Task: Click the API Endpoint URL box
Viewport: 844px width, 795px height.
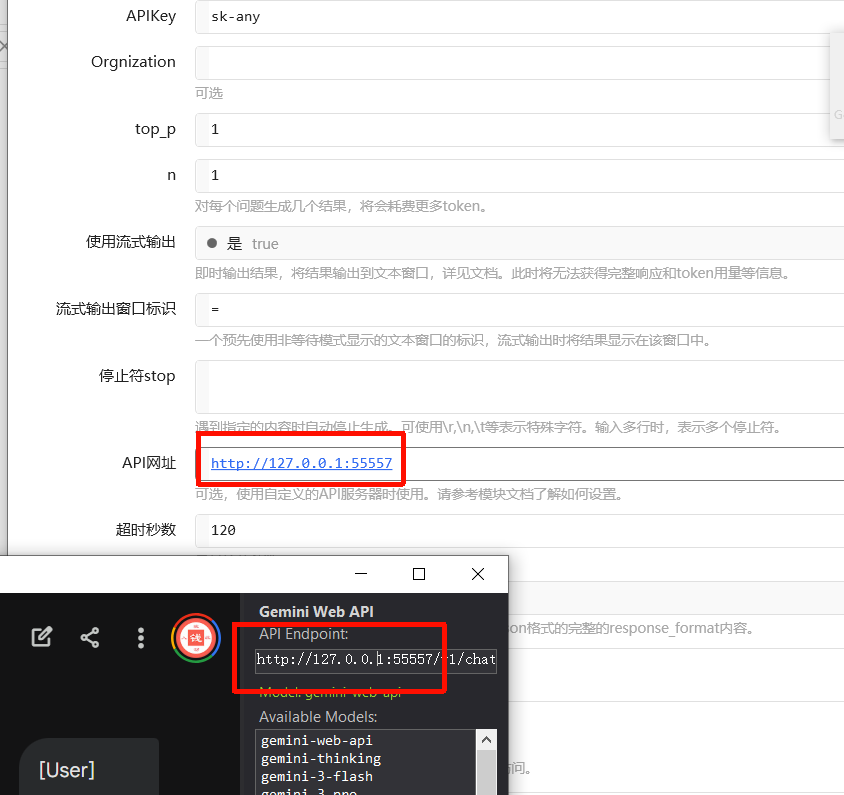Action: tap(375, 659)
